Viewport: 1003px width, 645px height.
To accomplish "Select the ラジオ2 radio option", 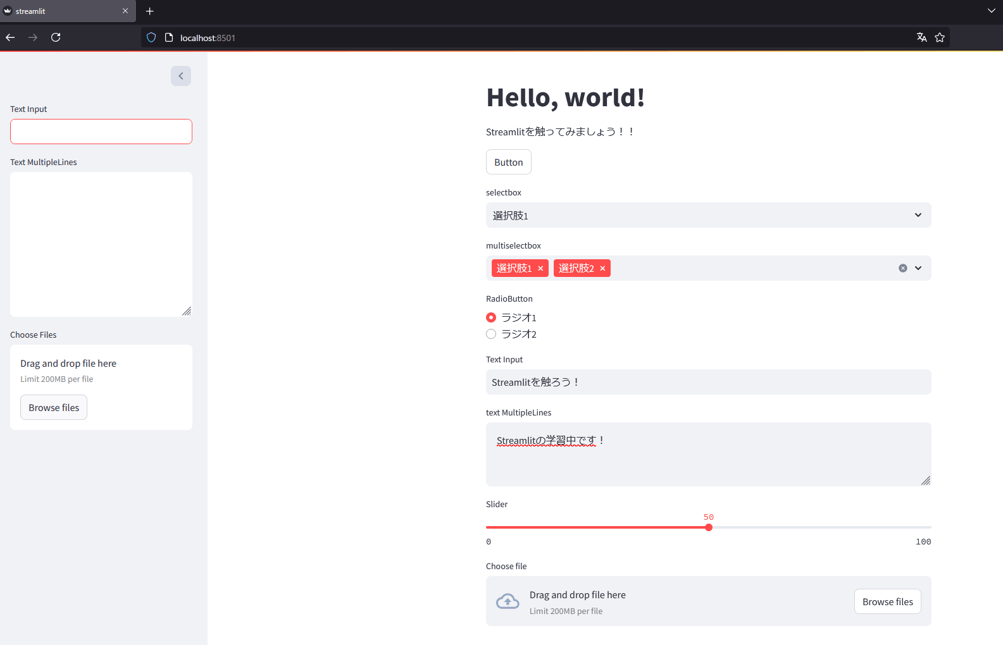I will pos(491,334).
